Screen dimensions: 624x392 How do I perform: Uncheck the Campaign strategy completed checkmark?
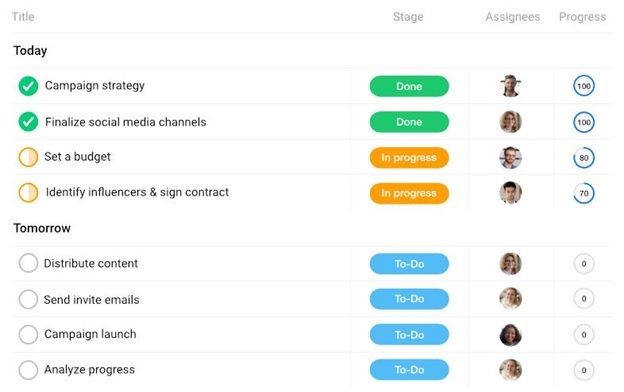[x=28, y=86]
